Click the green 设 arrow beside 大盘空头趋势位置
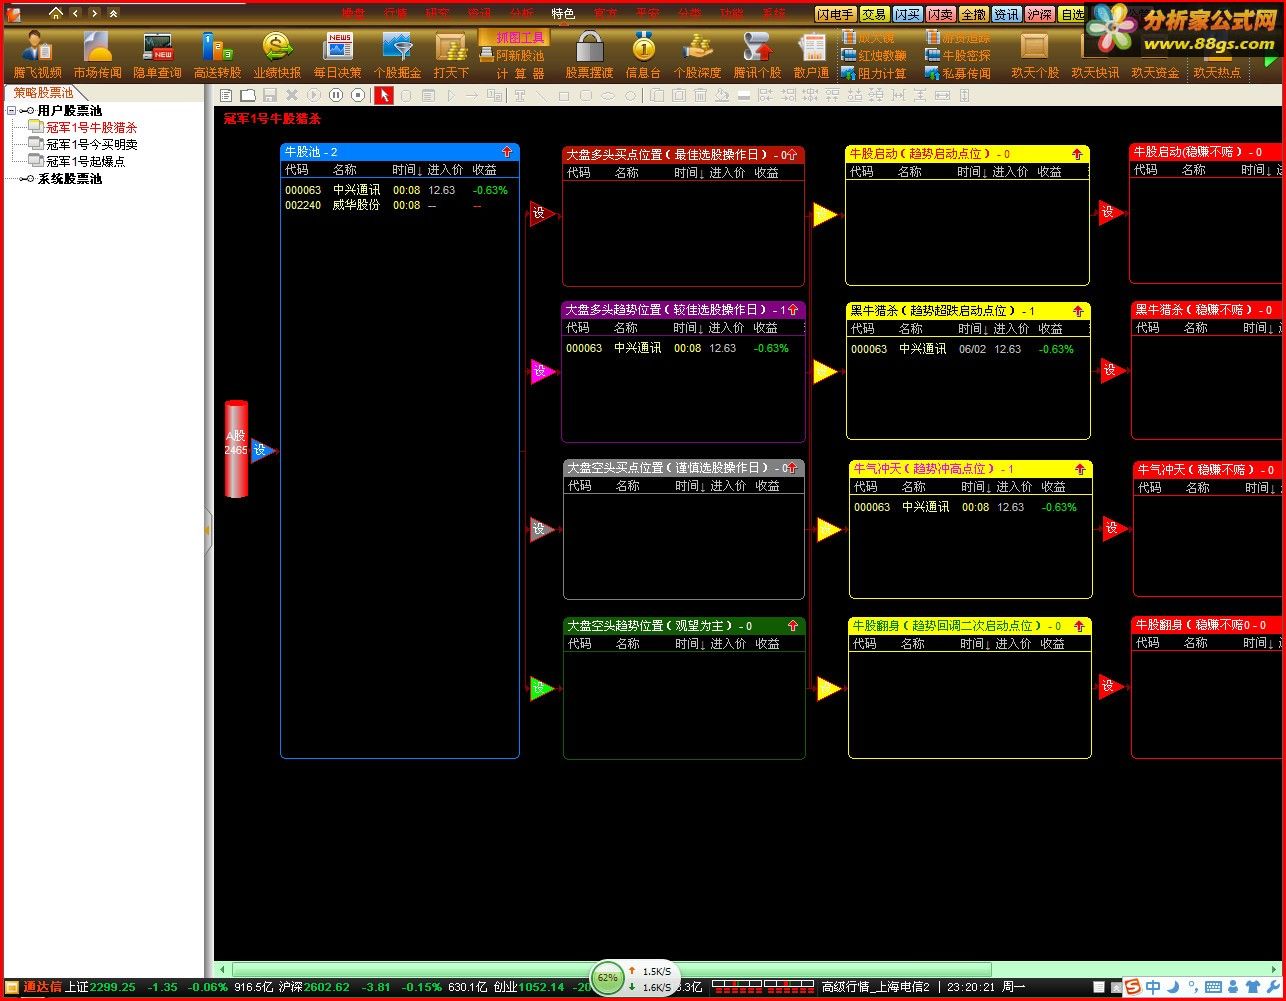The height and width of the screenshot is (1001, 1286). [541, 688]
